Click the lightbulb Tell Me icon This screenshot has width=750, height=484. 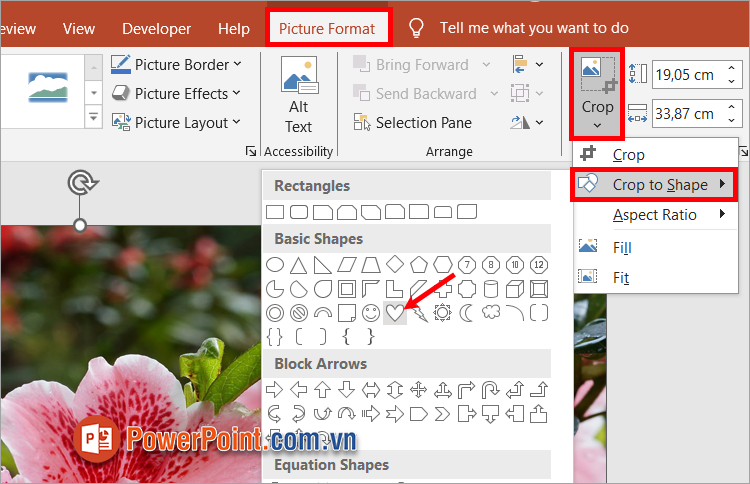click(x=416, y=28)
